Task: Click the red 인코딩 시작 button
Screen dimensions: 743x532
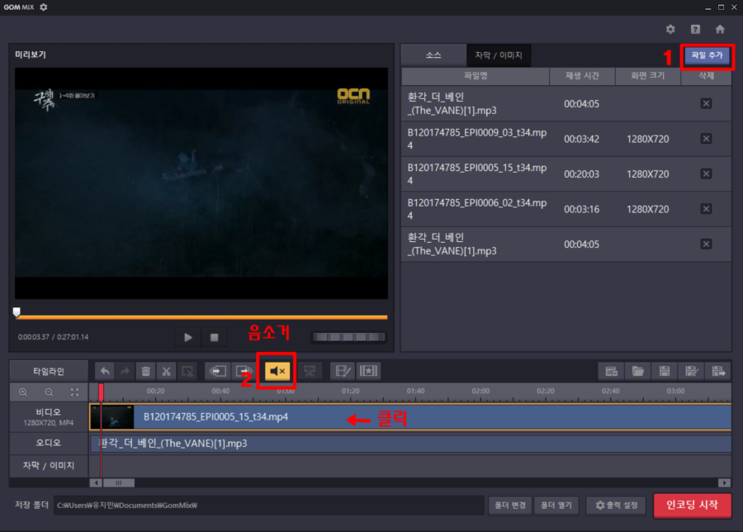Action: tap(692, 505)
